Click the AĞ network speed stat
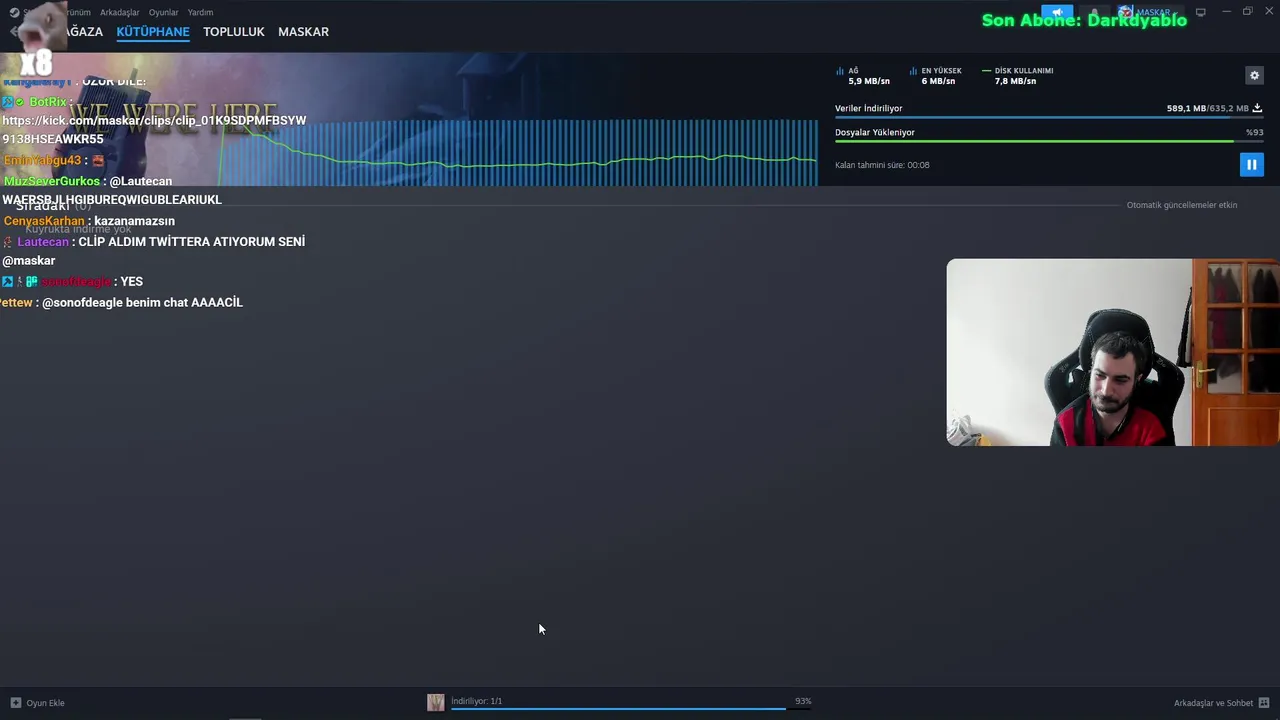The width and height of the screenshot is (1280, 720). (863, 76)
